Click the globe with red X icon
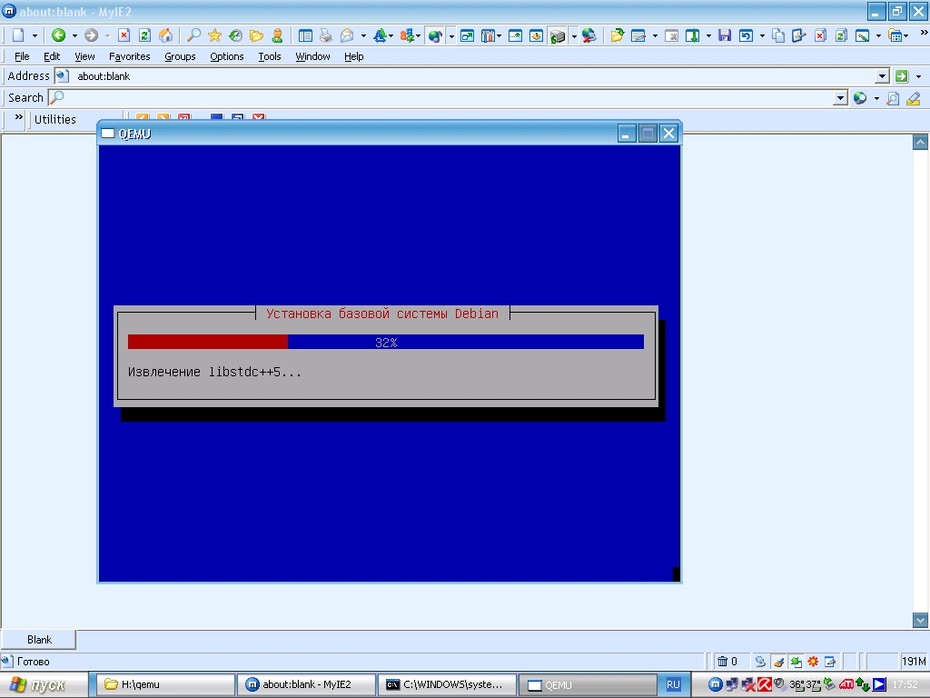Image resolution: width=930 pixels, height=698 pixels. click(588, 36)
